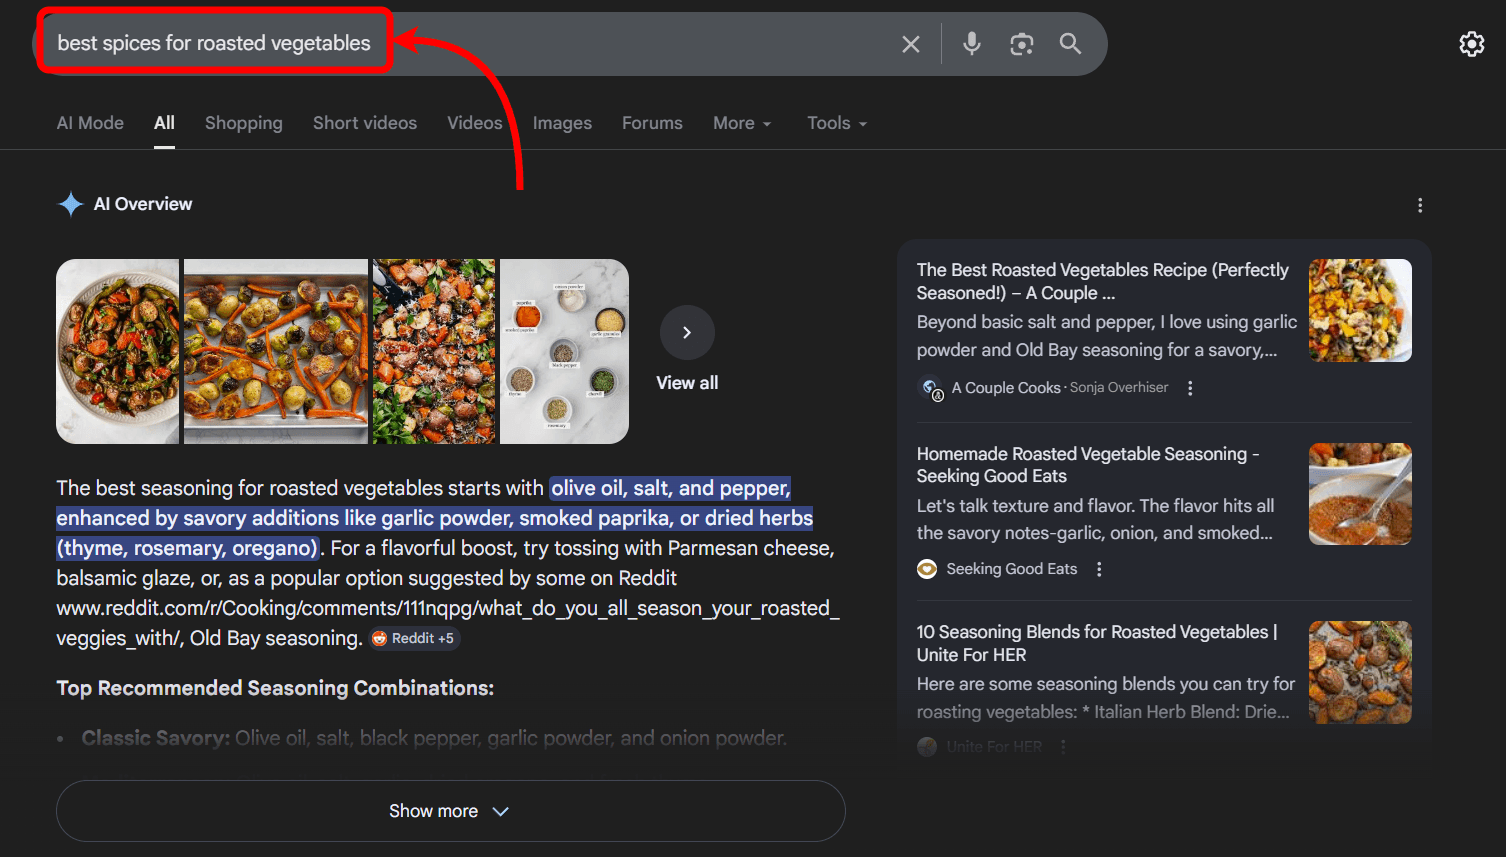Image resolution: width=1506 pixels, height=858 pixels.
Task: Open the three-dot menu on Seeking Good Eats result
Action: click(1098, 568)
